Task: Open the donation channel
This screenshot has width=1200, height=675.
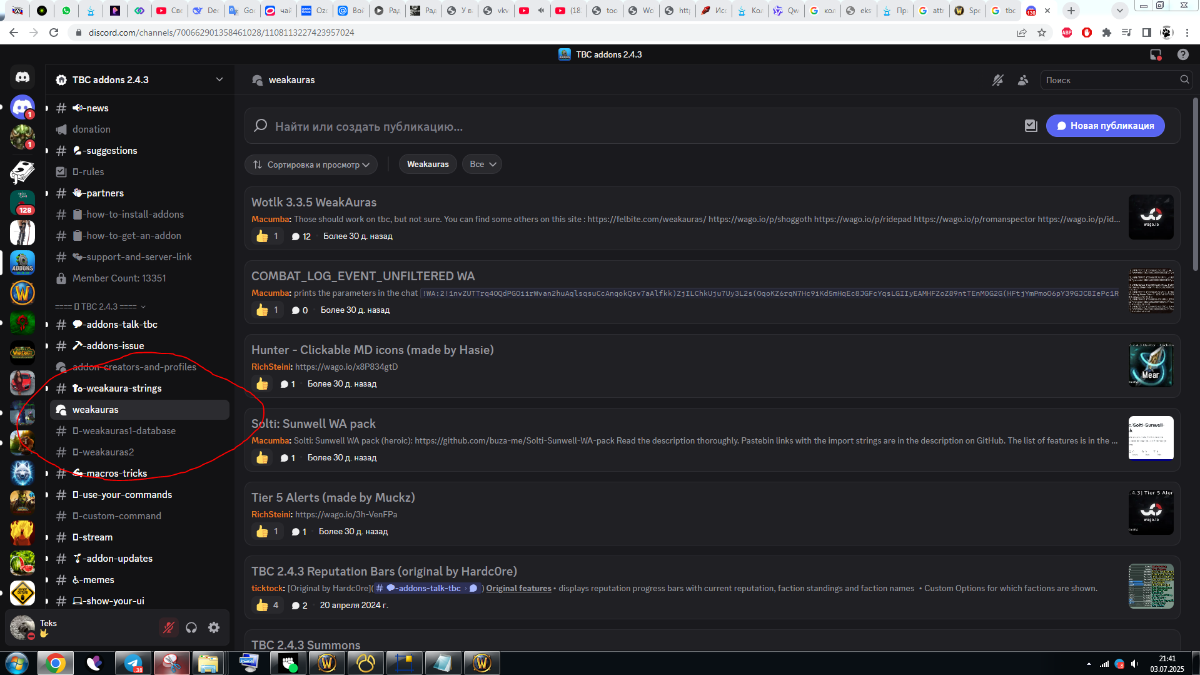Action: point(140,129)
